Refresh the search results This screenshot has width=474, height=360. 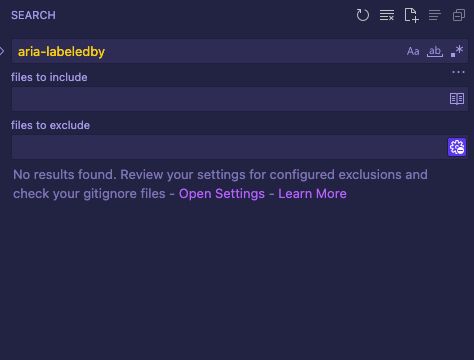pos(363,15)
